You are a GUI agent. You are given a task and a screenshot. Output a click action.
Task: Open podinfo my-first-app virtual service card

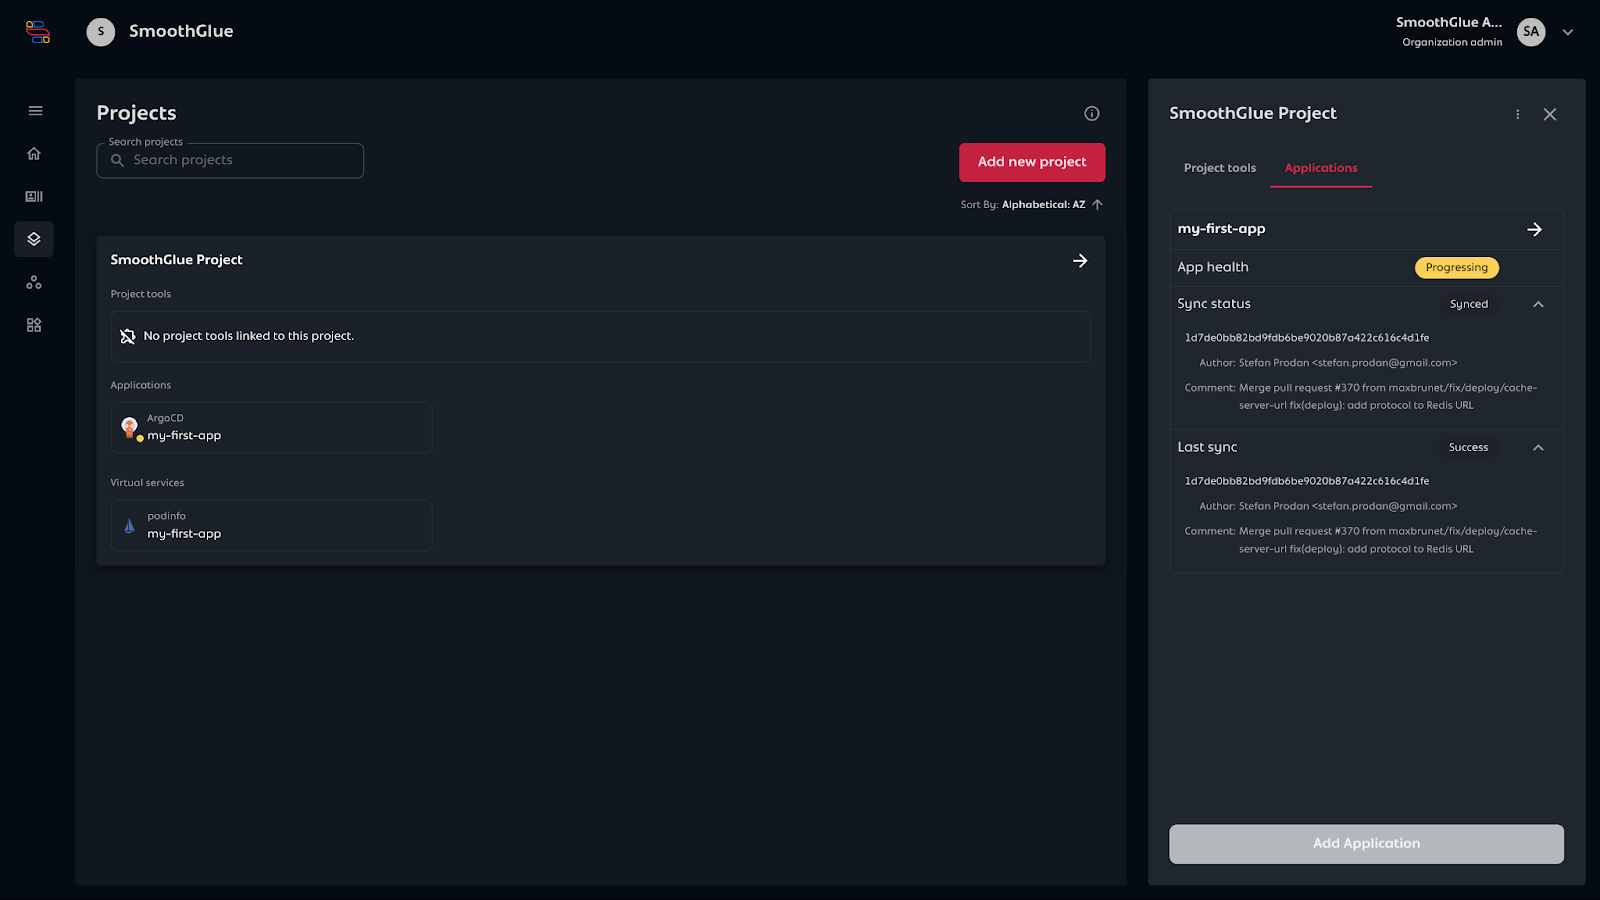click(x=271, y=525)
